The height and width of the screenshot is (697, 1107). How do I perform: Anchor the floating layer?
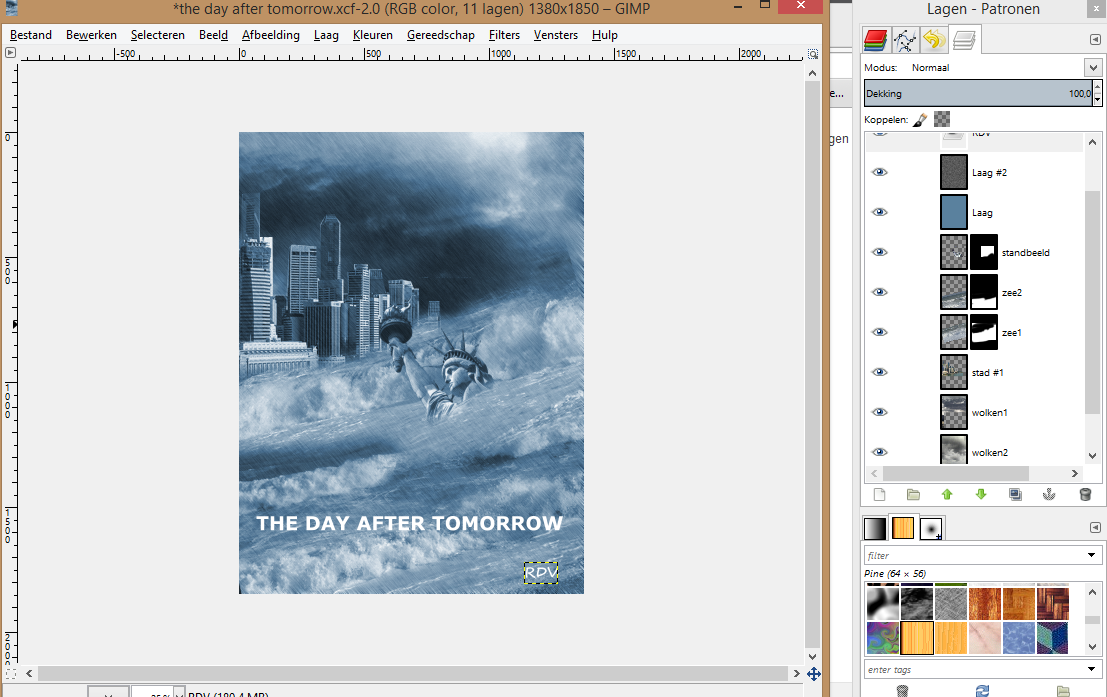point(1049,494)
